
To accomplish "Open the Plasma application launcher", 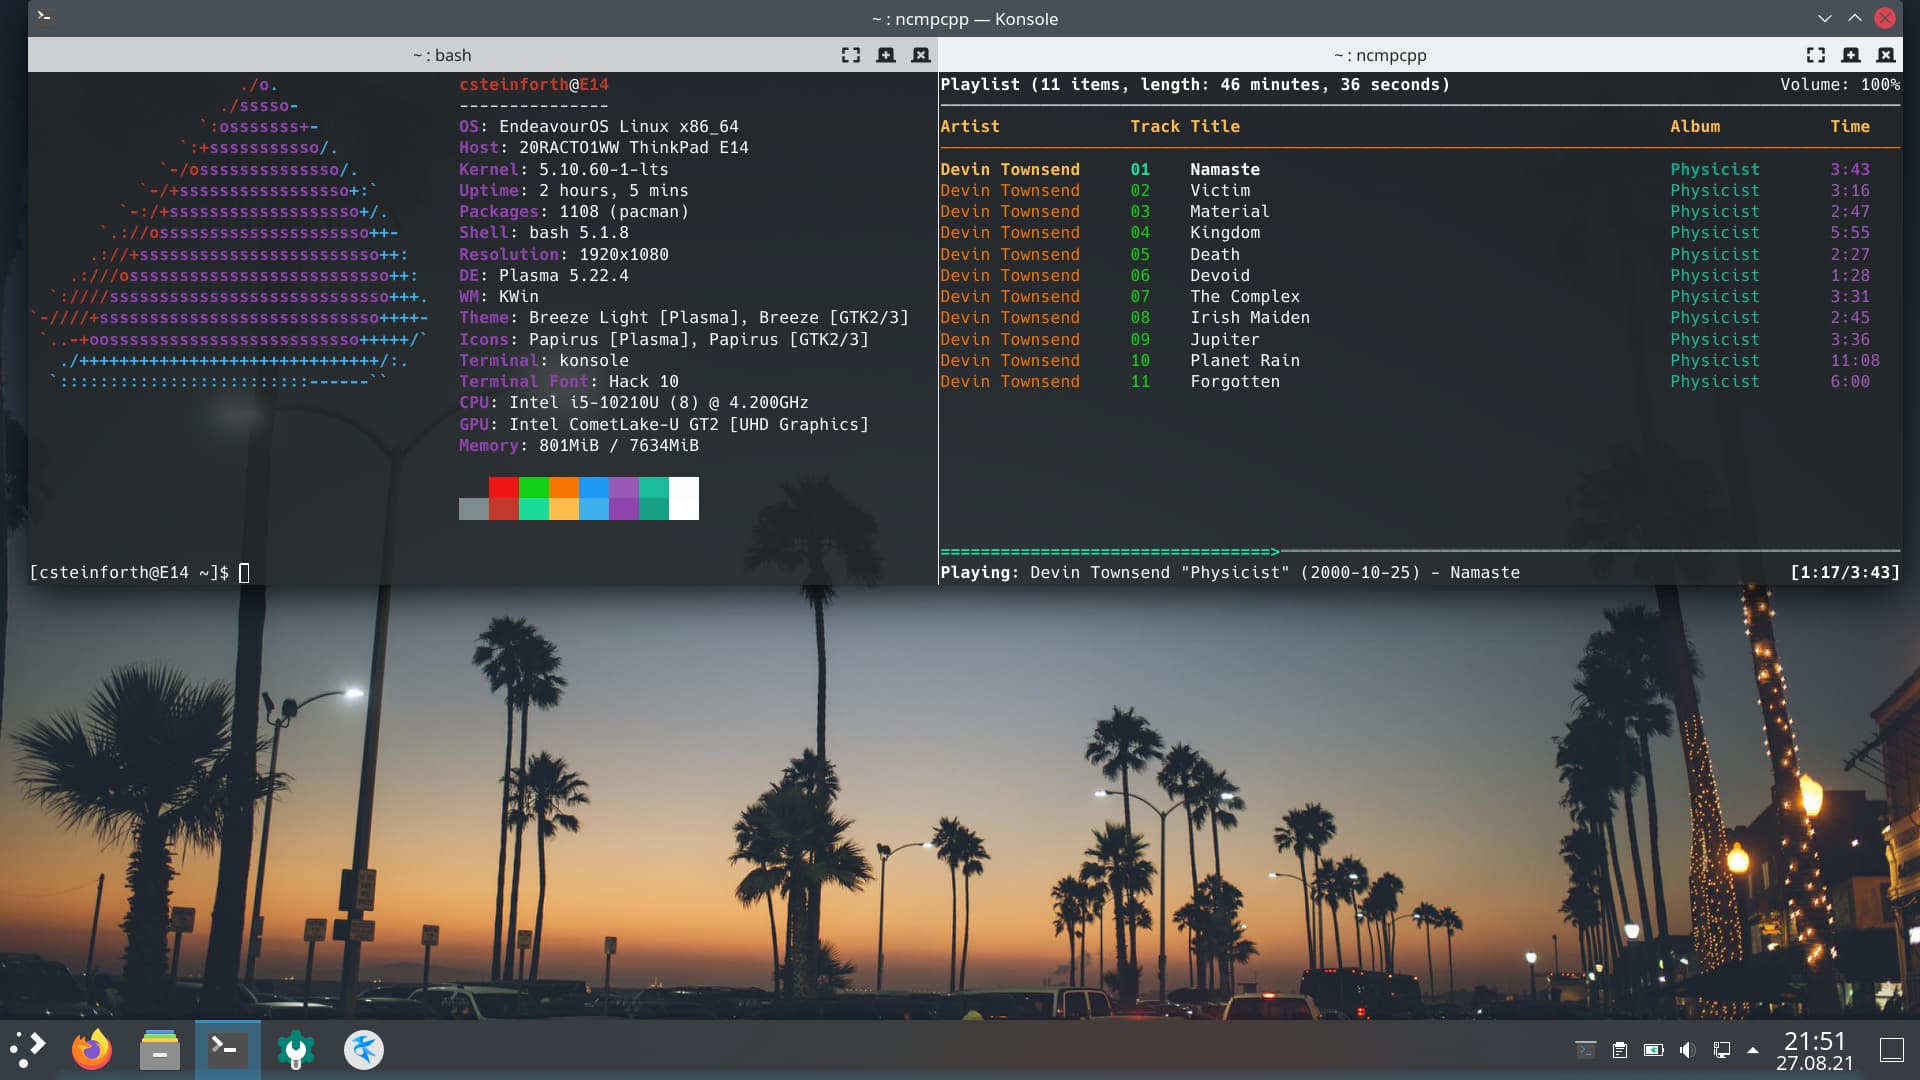I will (x=28, y=1049).
